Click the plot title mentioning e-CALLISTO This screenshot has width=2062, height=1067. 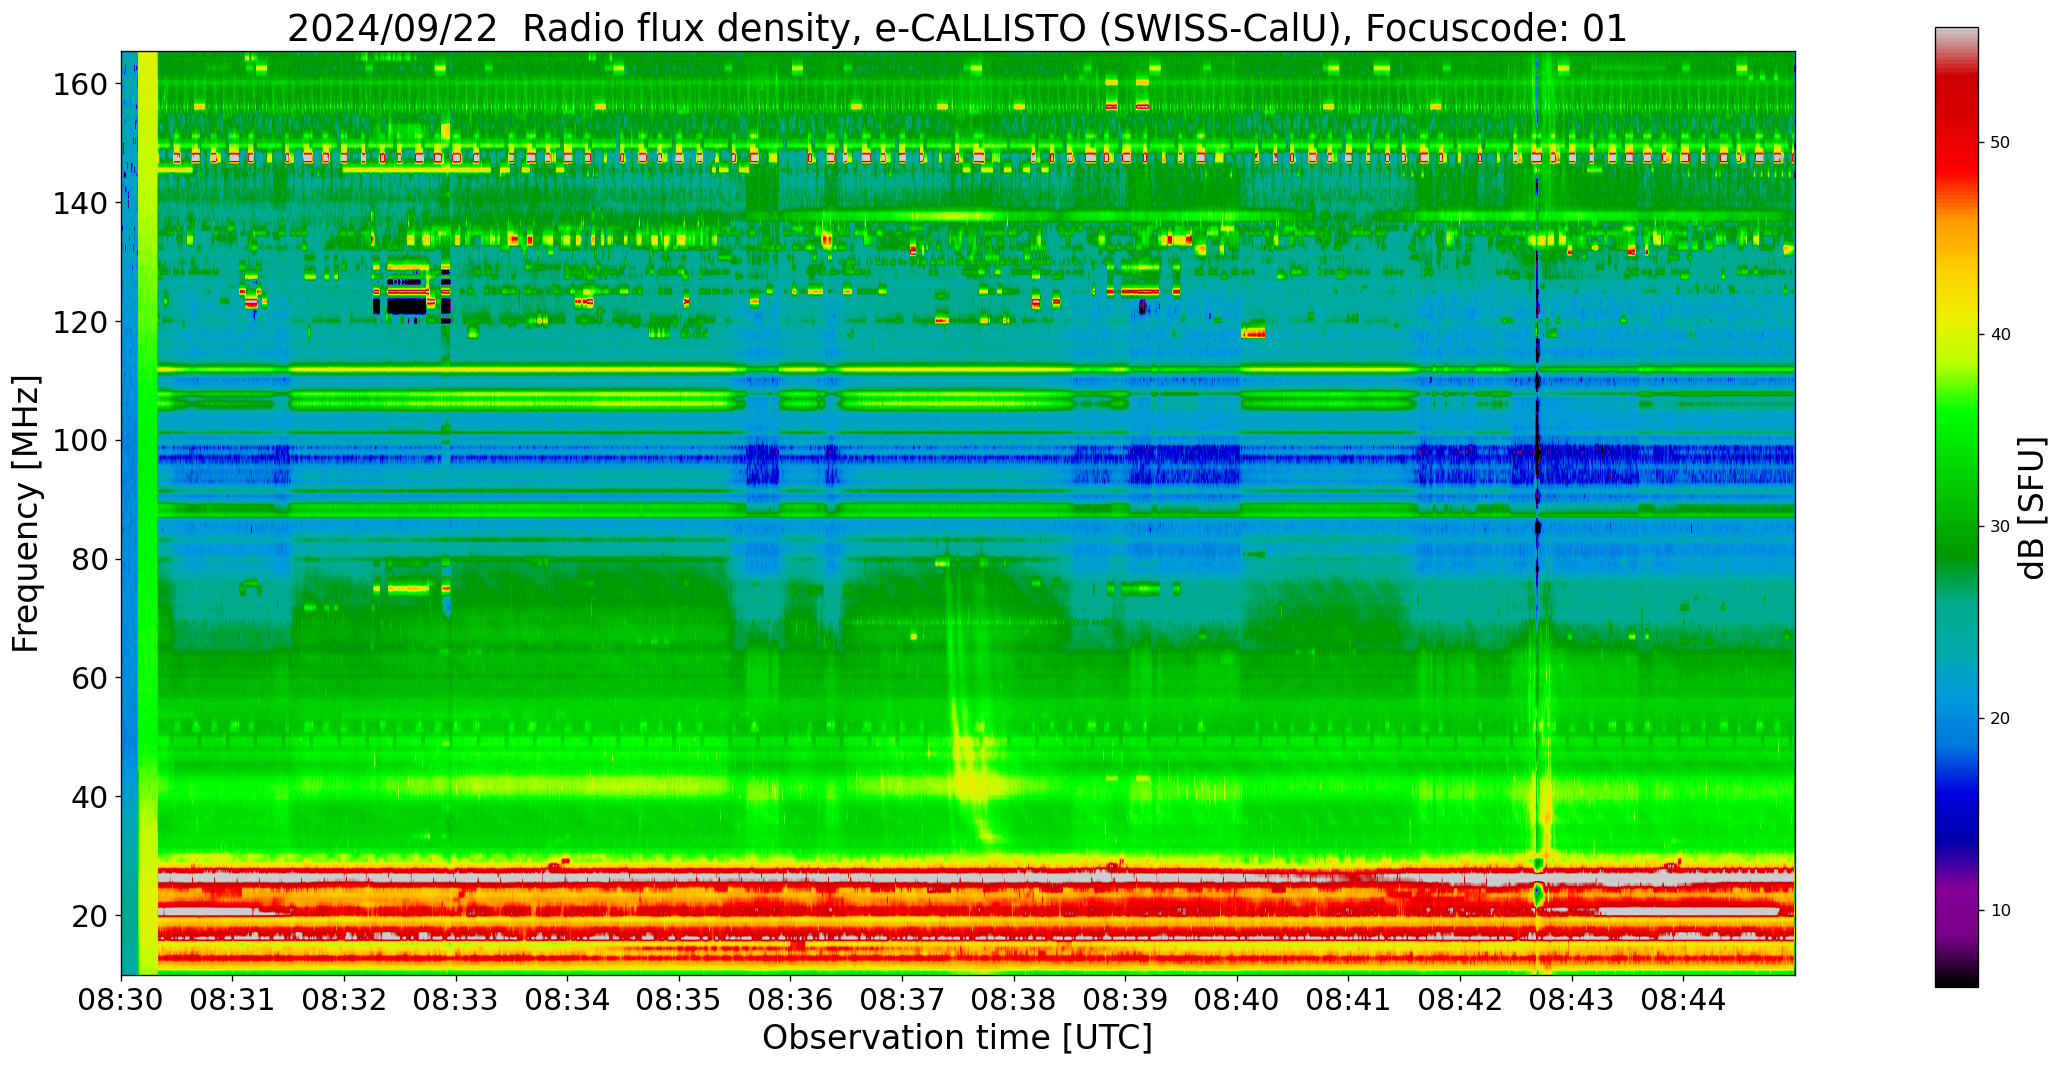tap(957, 28)
